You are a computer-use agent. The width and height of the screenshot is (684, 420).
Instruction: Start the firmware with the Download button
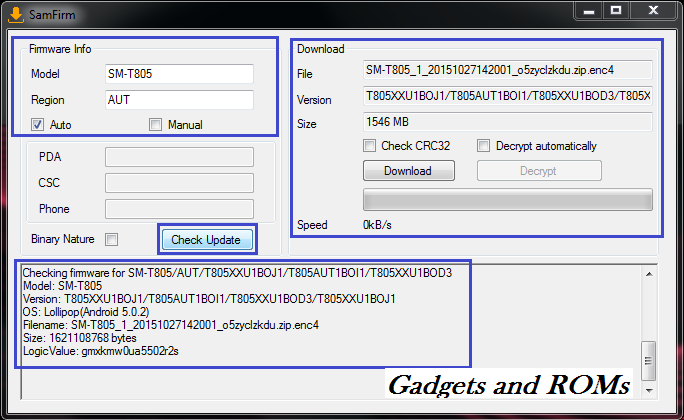coord(407,171)
